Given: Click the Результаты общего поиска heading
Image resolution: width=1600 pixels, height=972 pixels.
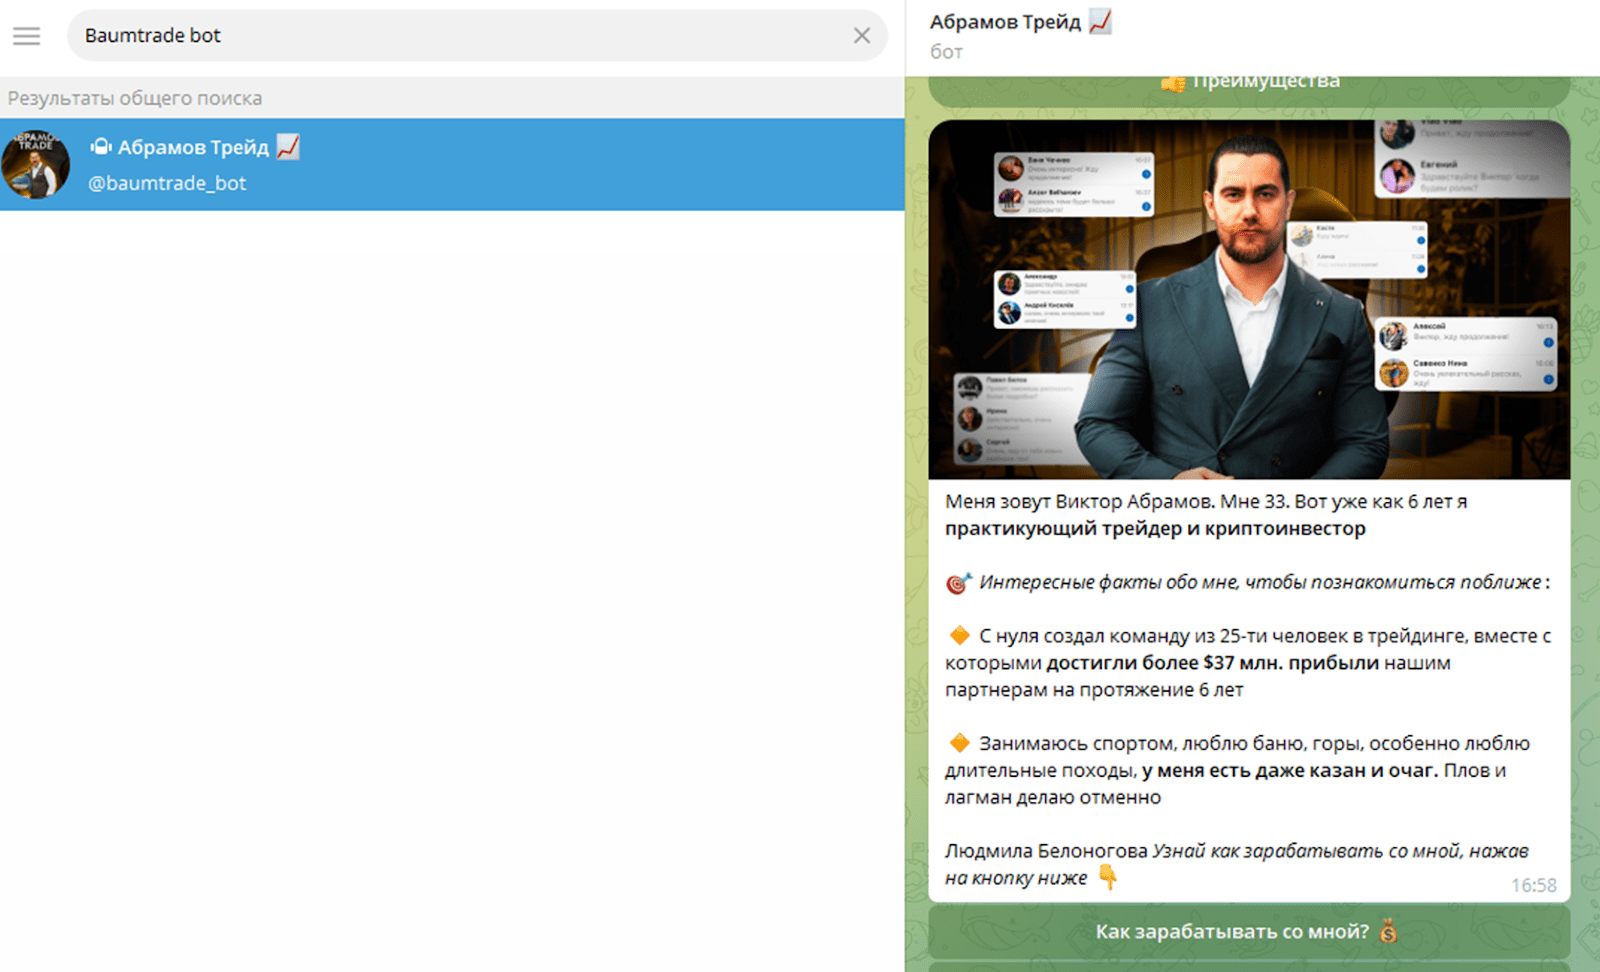Looking at the screenshot, I should [135, 98].
